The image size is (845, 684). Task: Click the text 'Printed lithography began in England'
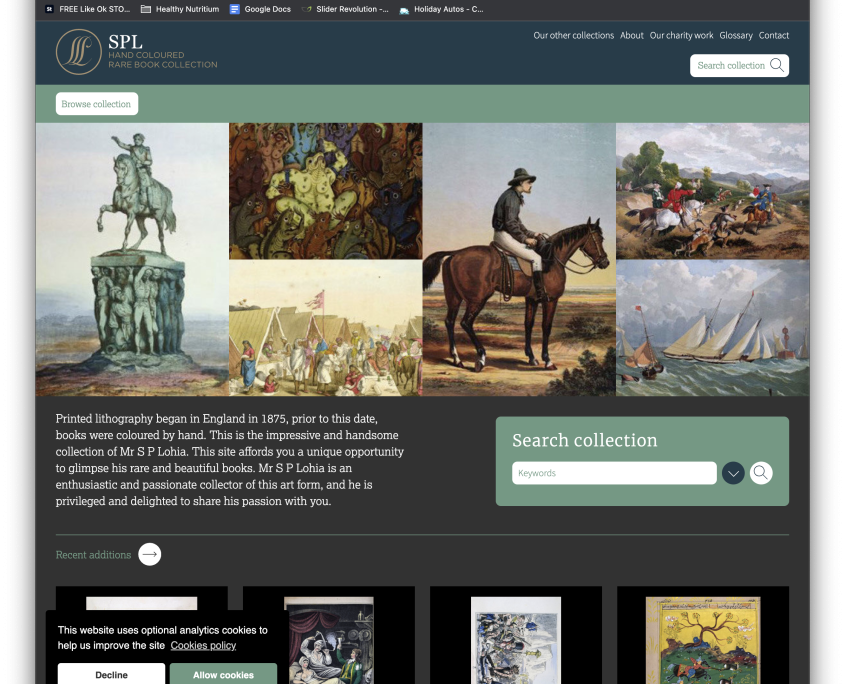coord(150,418)
